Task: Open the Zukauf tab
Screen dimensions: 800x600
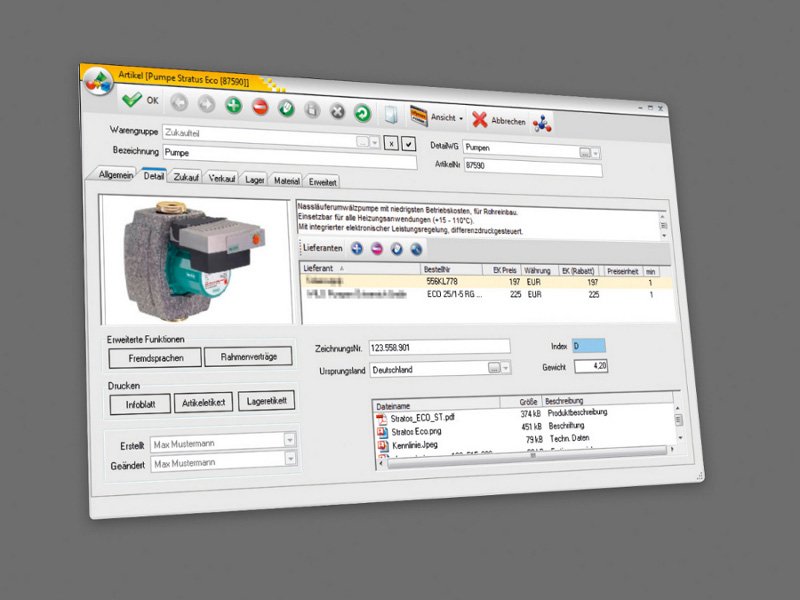Action: point(186,177)
